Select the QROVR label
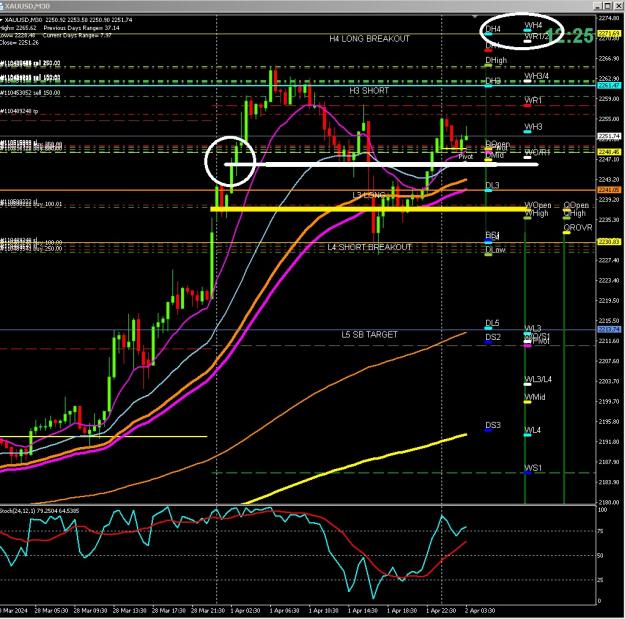Image resolution: width=625 pixels, height=620 pixels. tap(578, 228)
